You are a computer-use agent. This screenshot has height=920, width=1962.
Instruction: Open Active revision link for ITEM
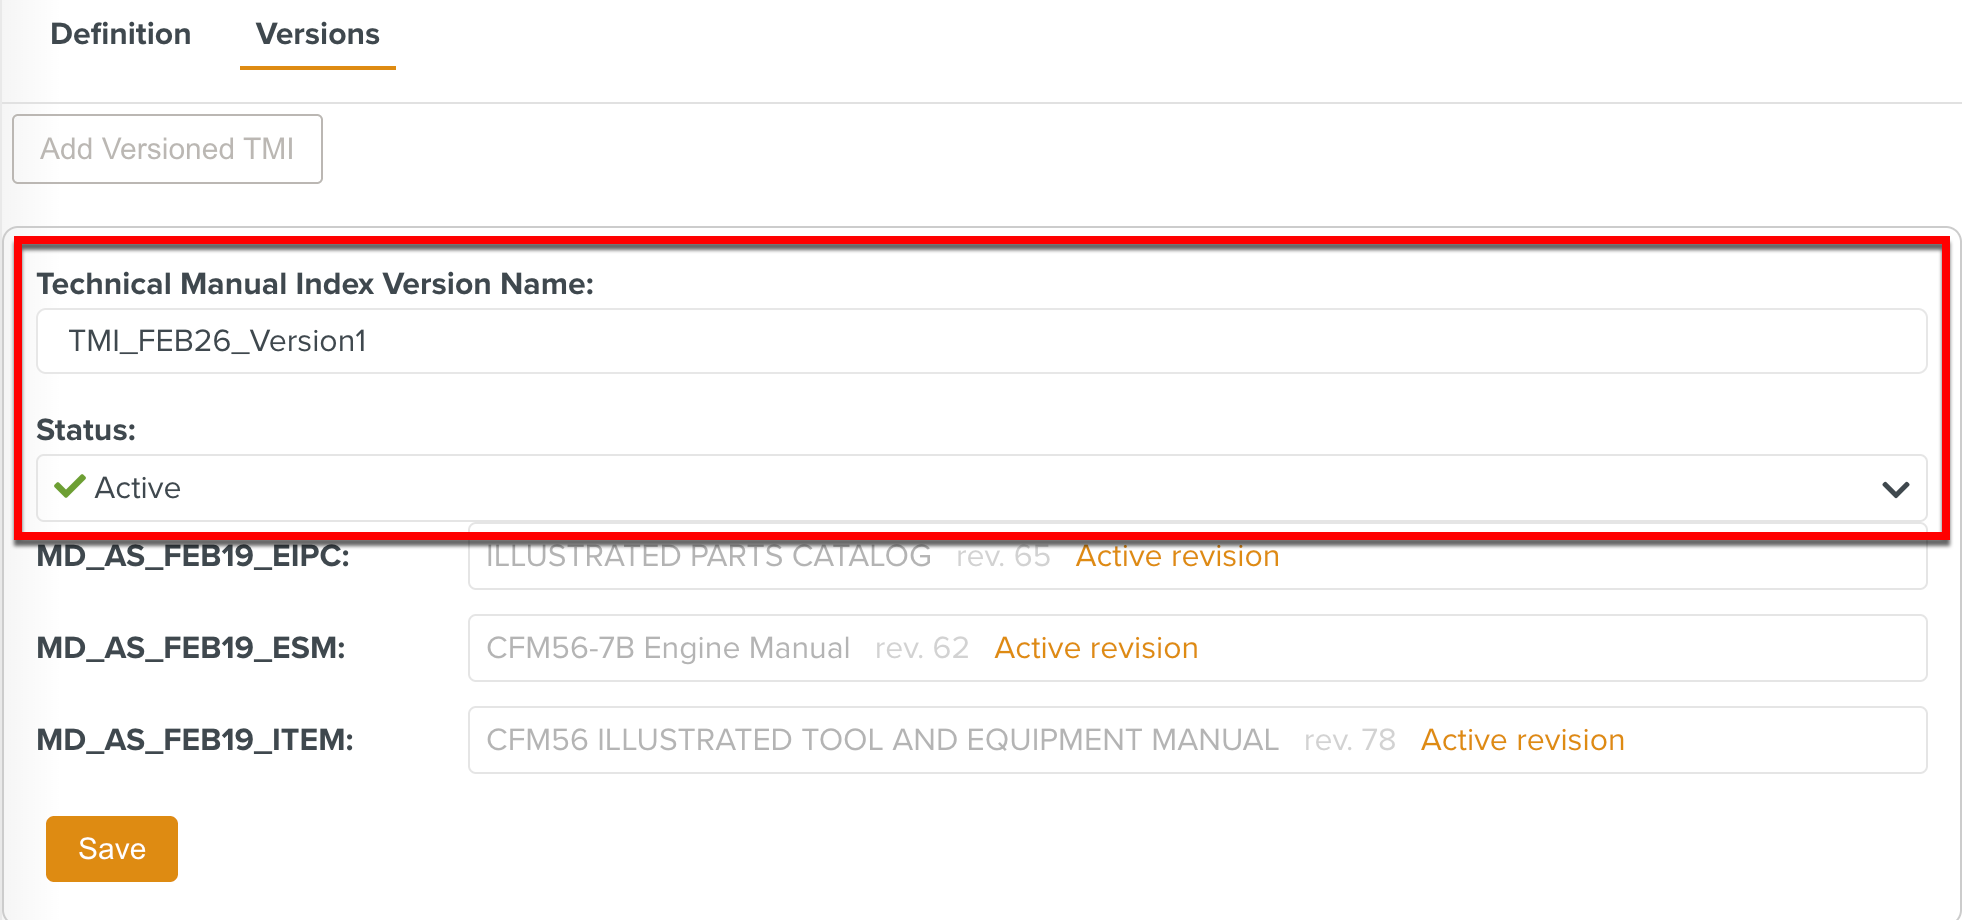pos(1522,740)
